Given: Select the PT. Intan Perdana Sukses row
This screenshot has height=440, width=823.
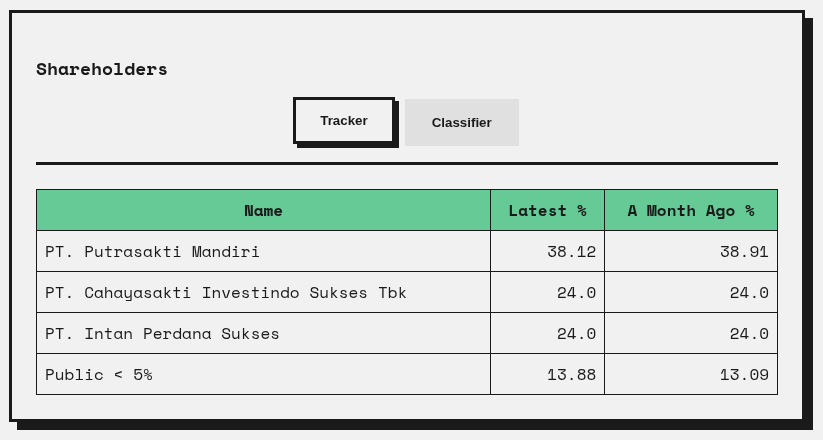Looking at the screenshot, I should coord(162,334).
